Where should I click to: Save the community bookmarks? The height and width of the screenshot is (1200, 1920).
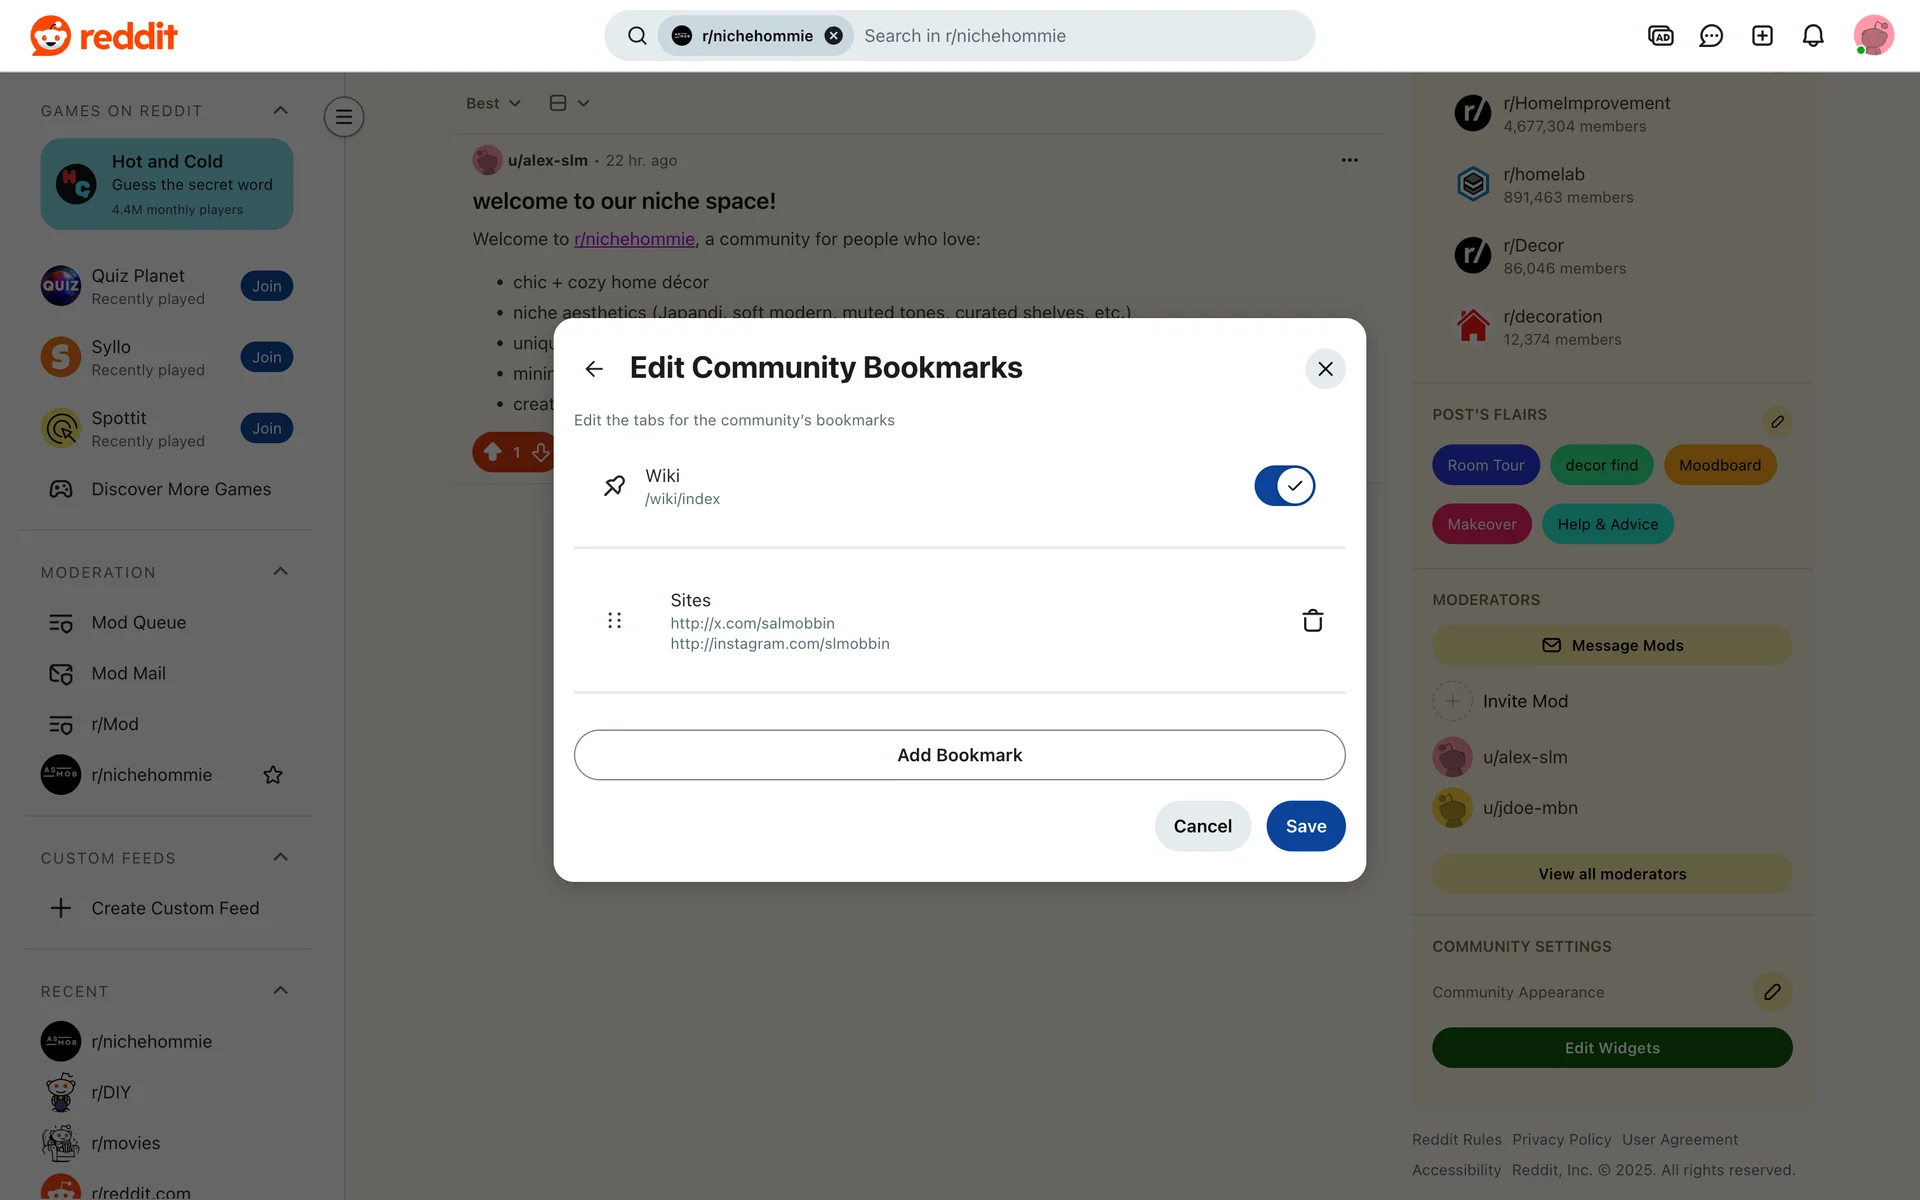pos(1305,826)
